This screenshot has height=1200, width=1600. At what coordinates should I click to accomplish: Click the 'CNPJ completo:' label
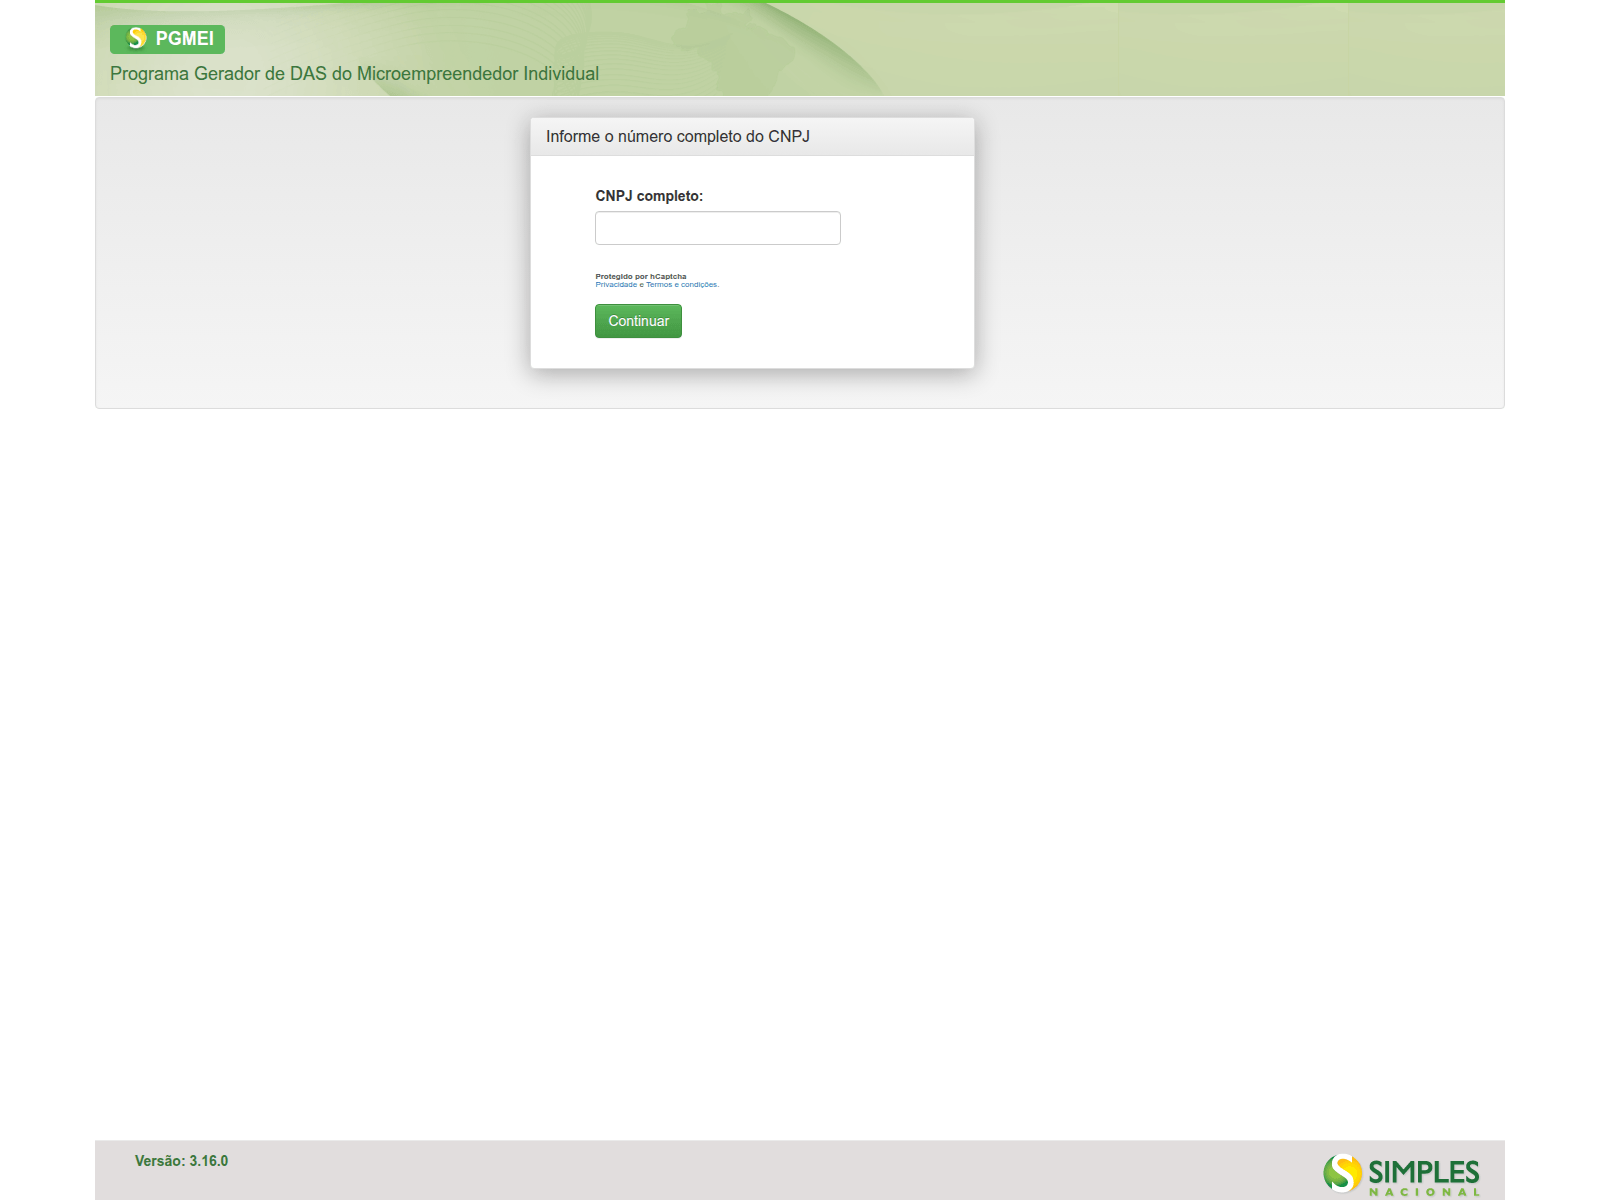649,196
